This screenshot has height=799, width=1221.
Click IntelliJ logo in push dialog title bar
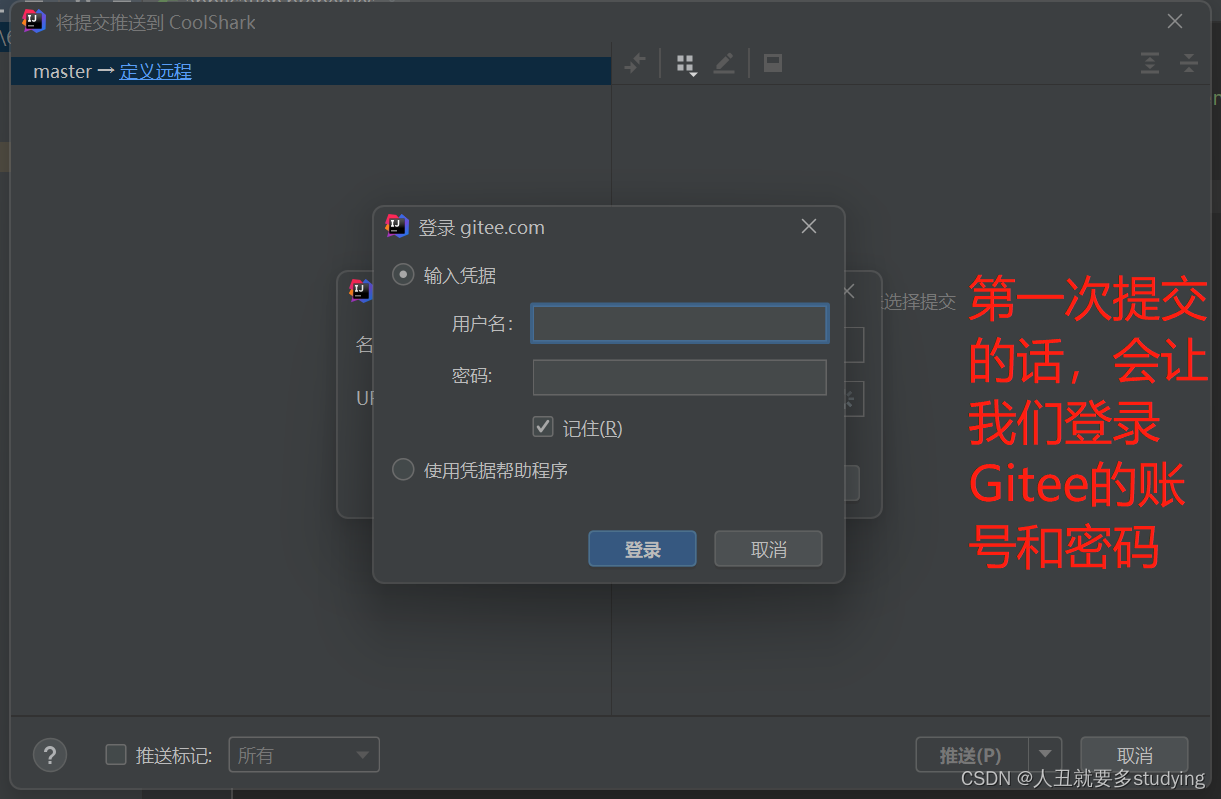tap(34, 21)
